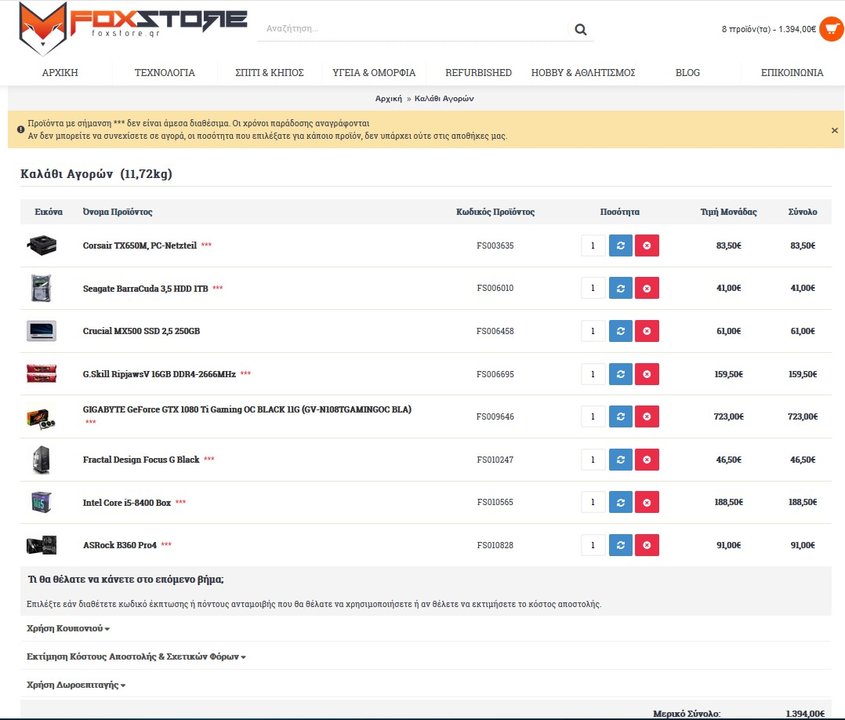Screen dimensions: 845x720
Task: Expand Χρήση Δωροεπιταγής section
Action: point(76,685)
